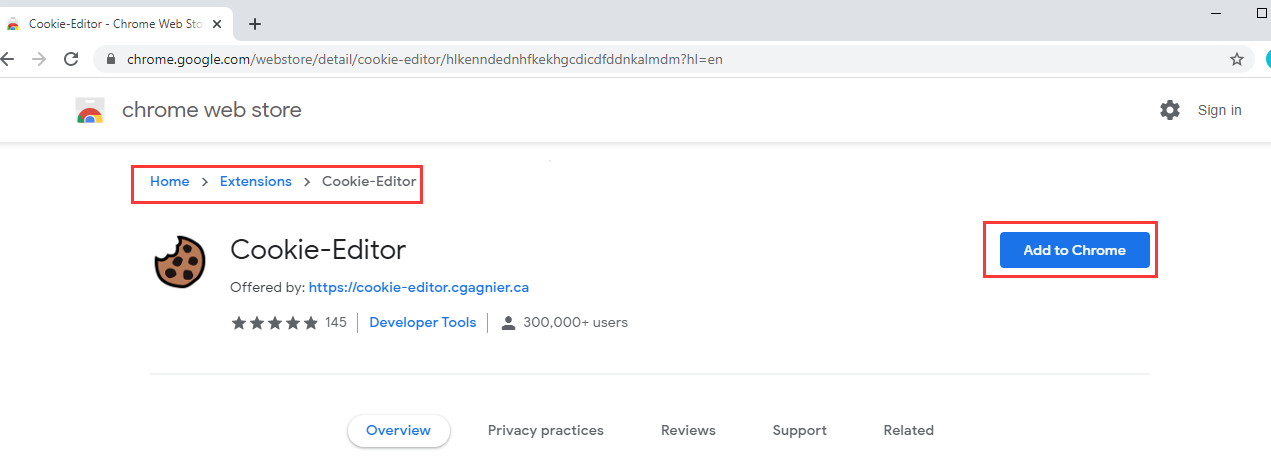Click the five-star rating icons
The width and height of the screenshot is (1271, 462).
click(x=275, y=322)
